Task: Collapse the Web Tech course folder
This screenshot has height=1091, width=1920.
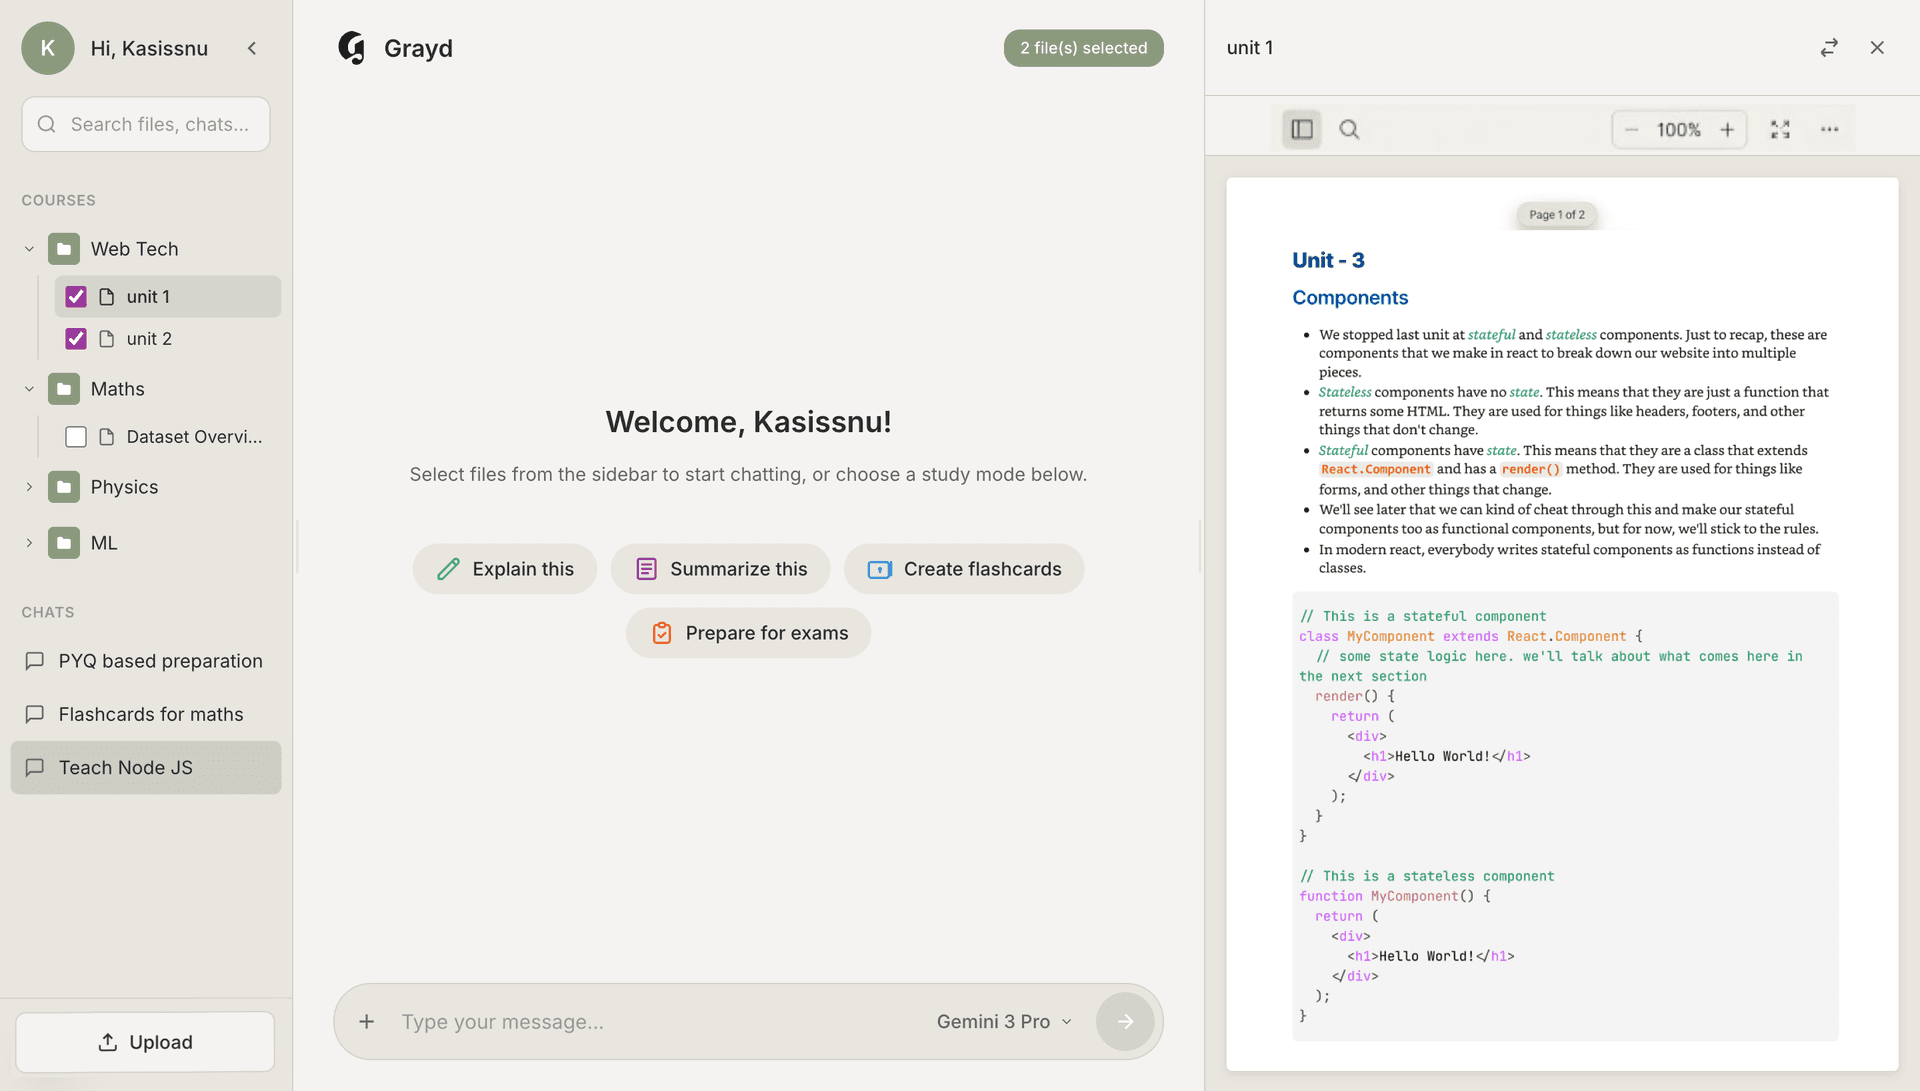Action: 29,249
